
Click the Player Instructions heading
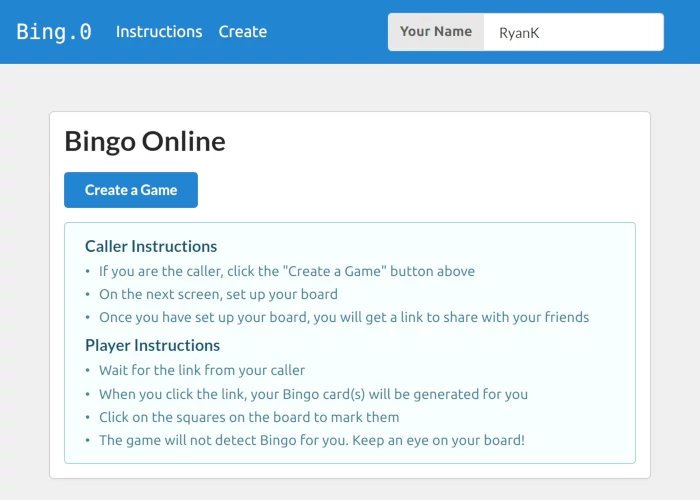[152, 345]
